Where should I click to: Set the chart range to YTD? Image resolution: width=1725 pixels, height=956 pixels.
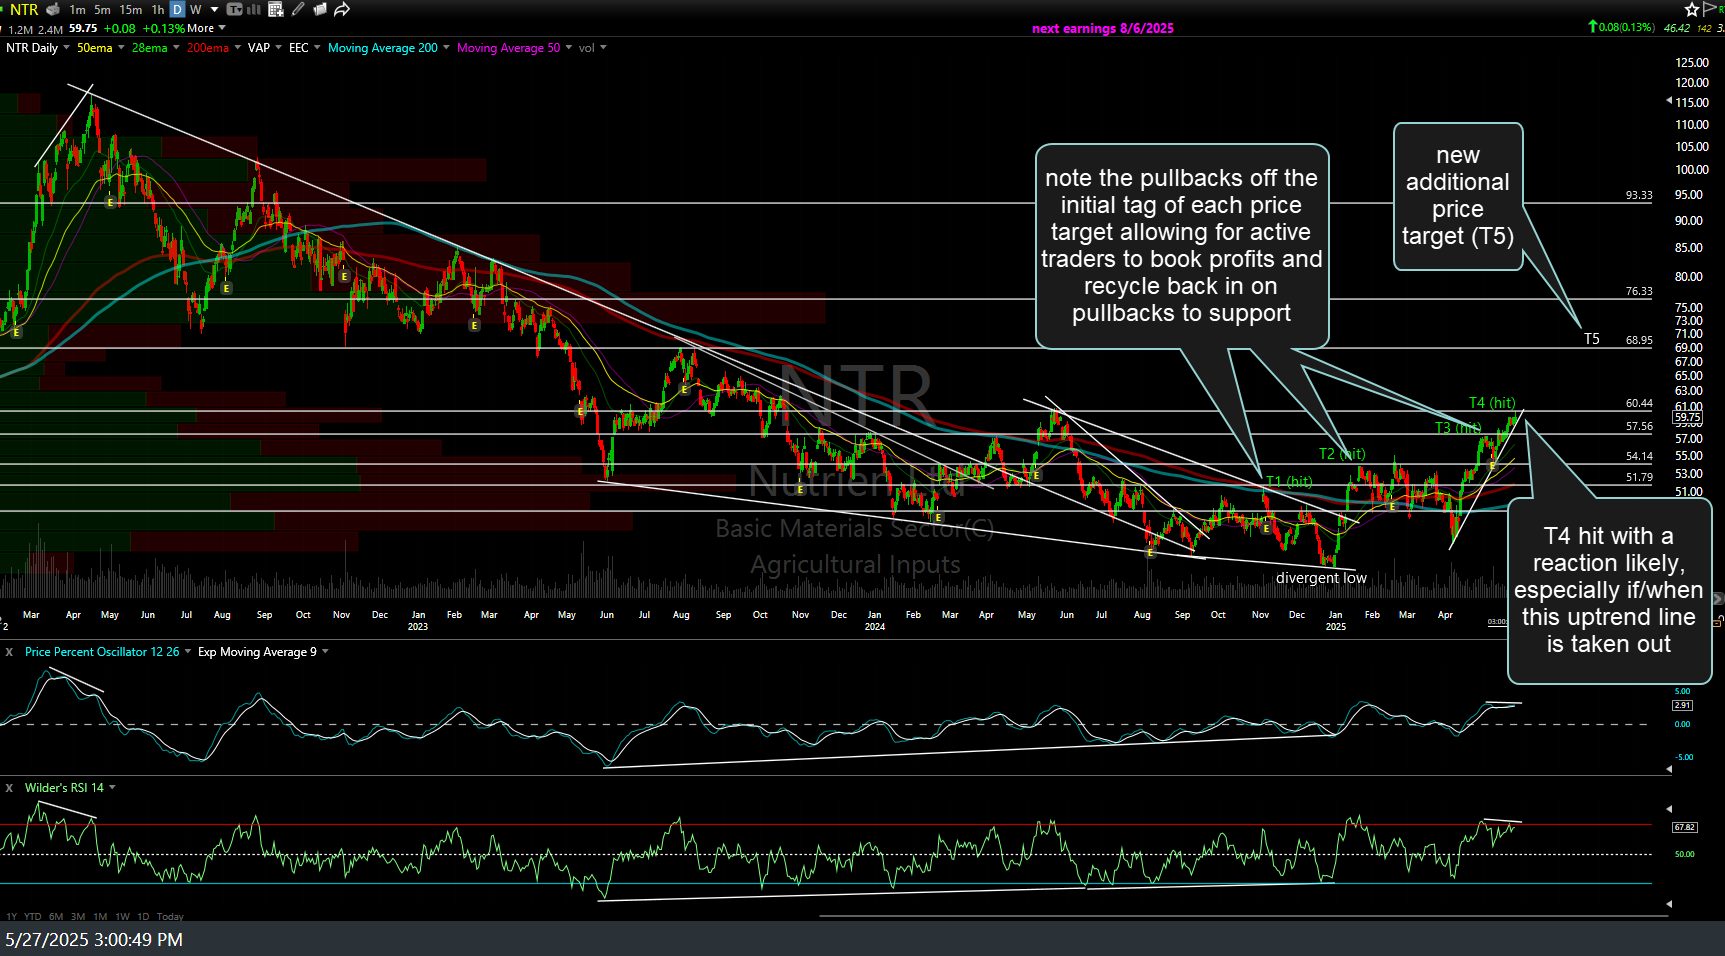33,916
